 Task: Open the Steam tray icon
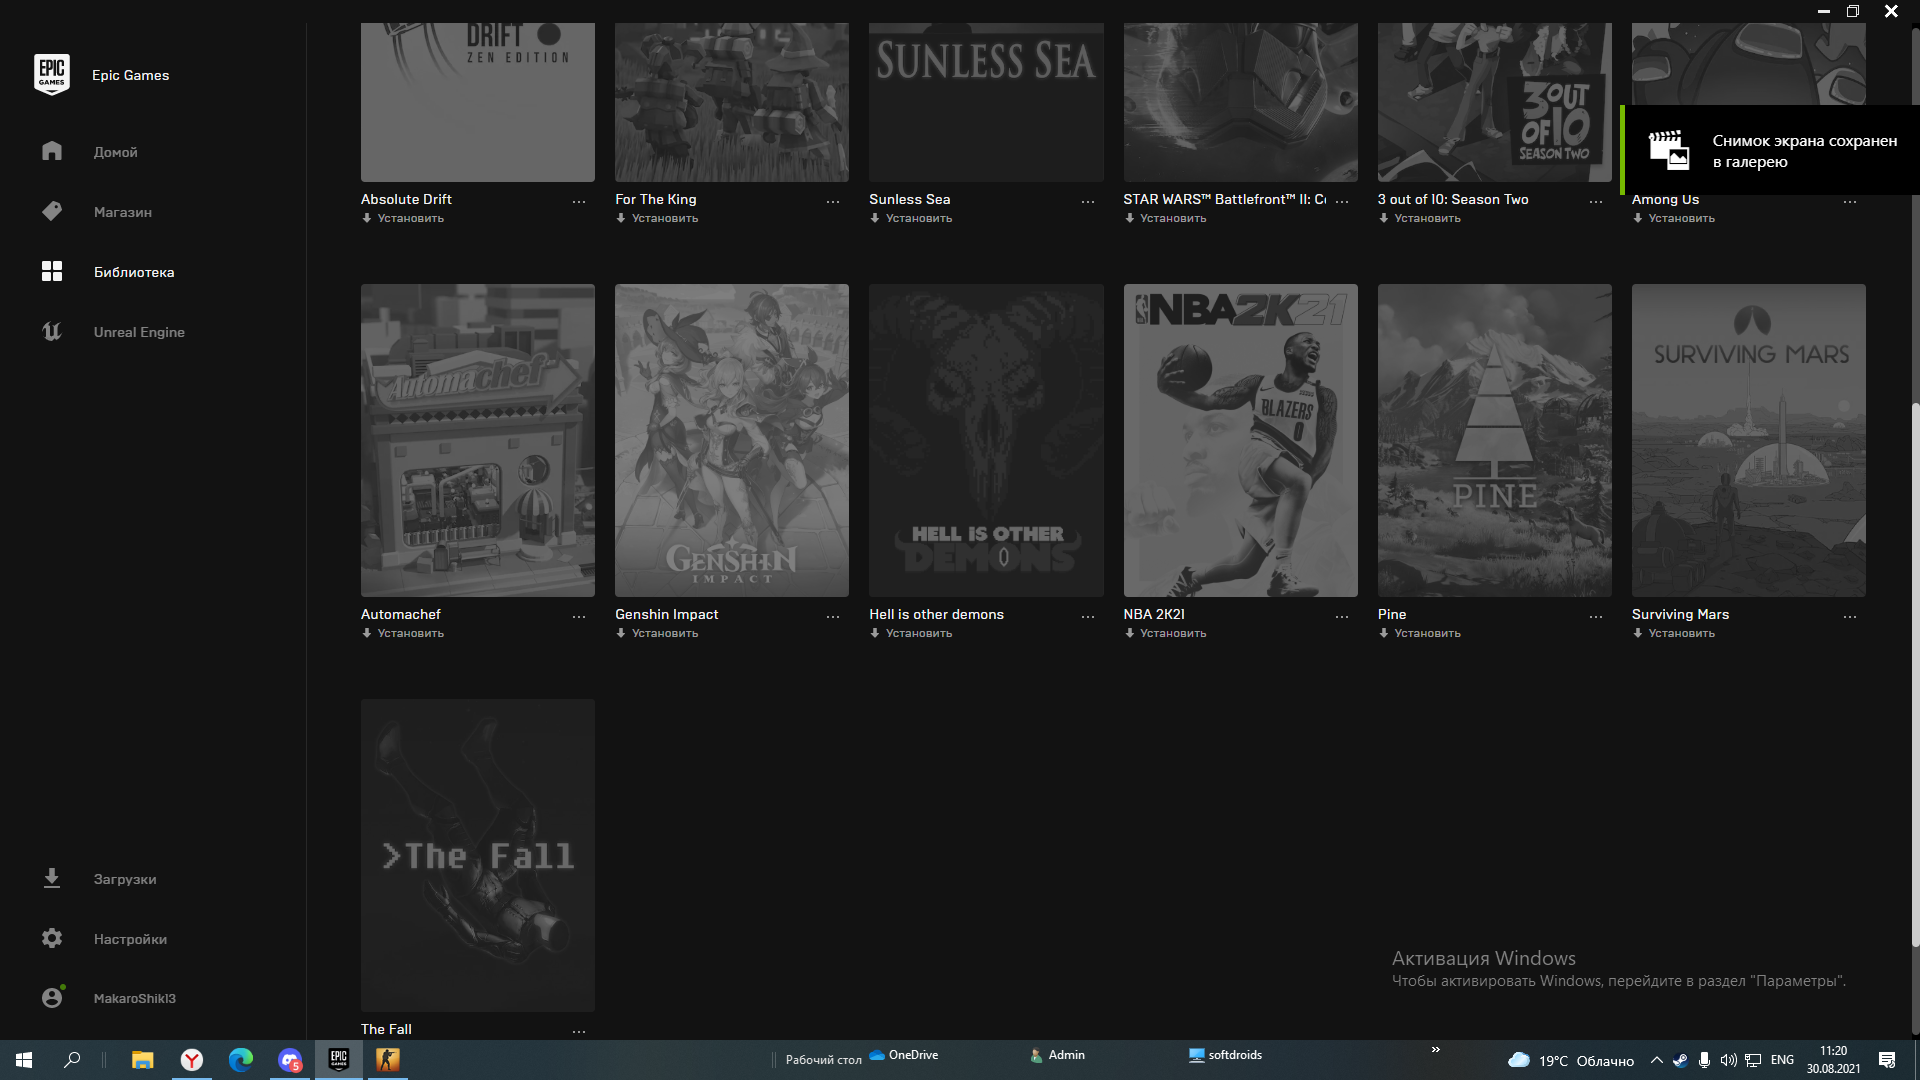[1680, 1060]
